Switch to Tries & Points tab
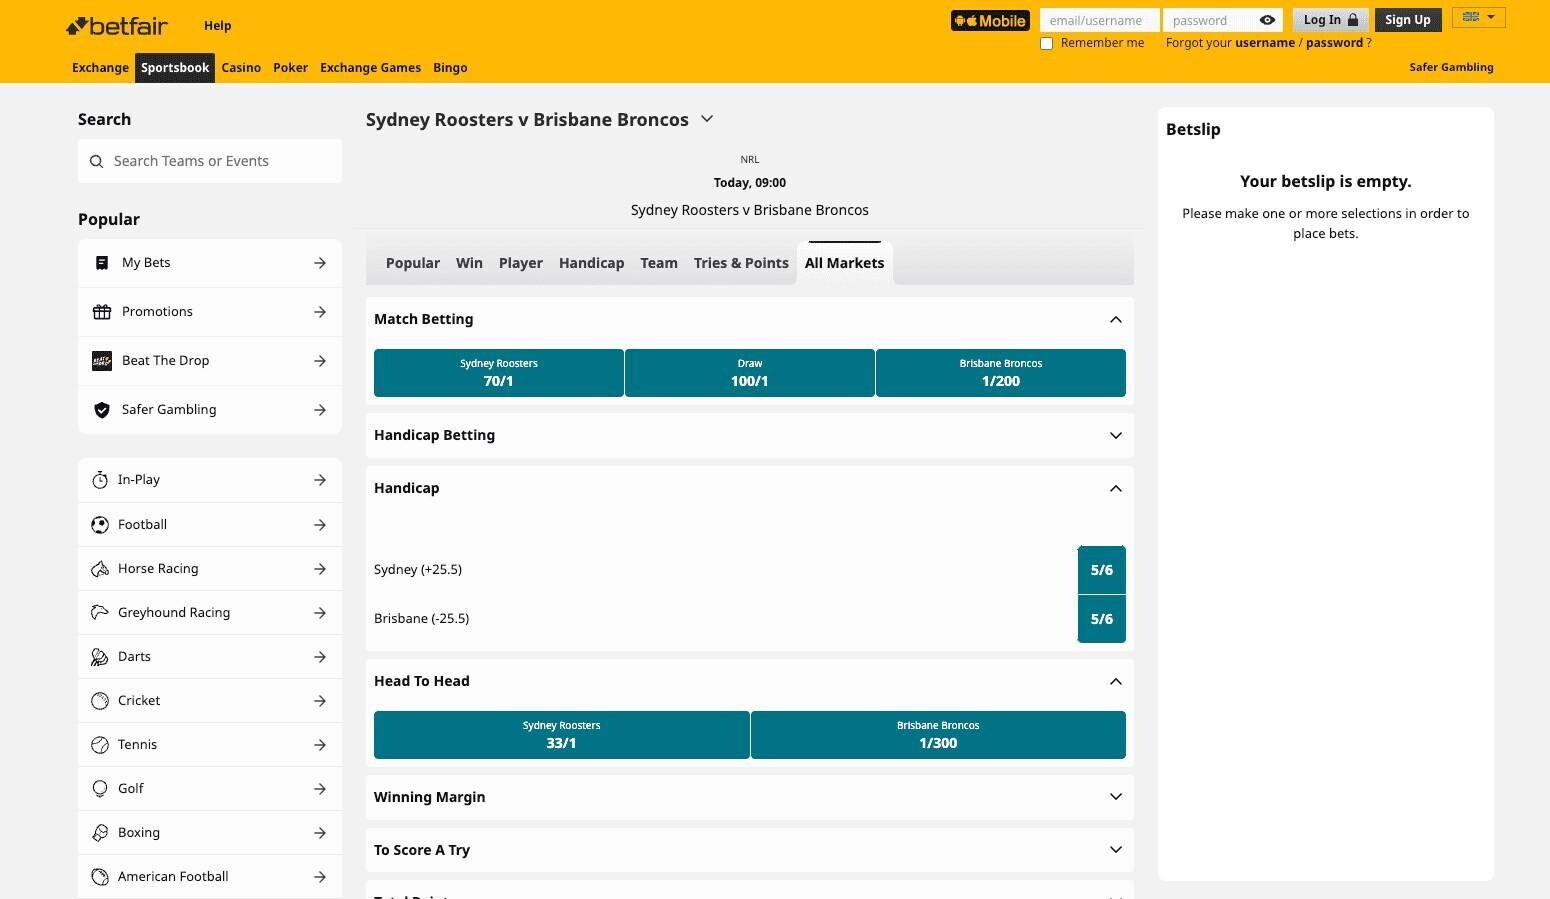This screenshot has height=899, width=1550. tap(741, 263)
